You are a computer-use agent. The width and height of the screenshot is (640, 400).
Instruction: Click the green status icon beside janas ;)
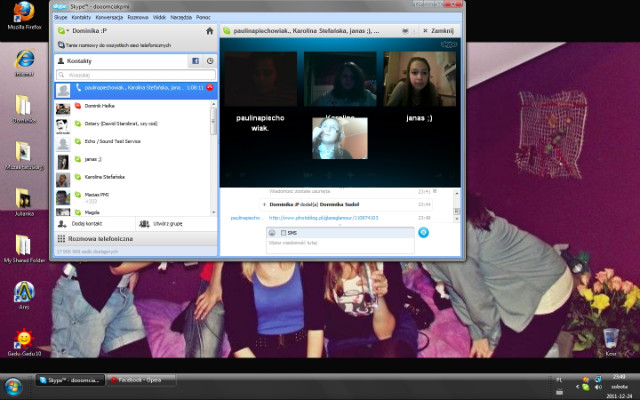(x=78, y=159)
